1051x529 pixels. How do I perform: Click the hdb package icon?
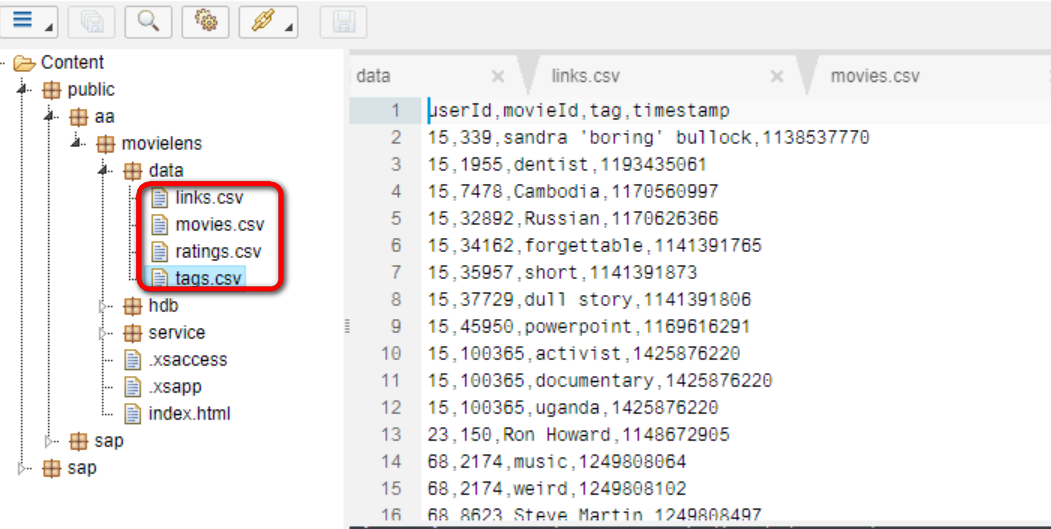[x=133, y=306]
